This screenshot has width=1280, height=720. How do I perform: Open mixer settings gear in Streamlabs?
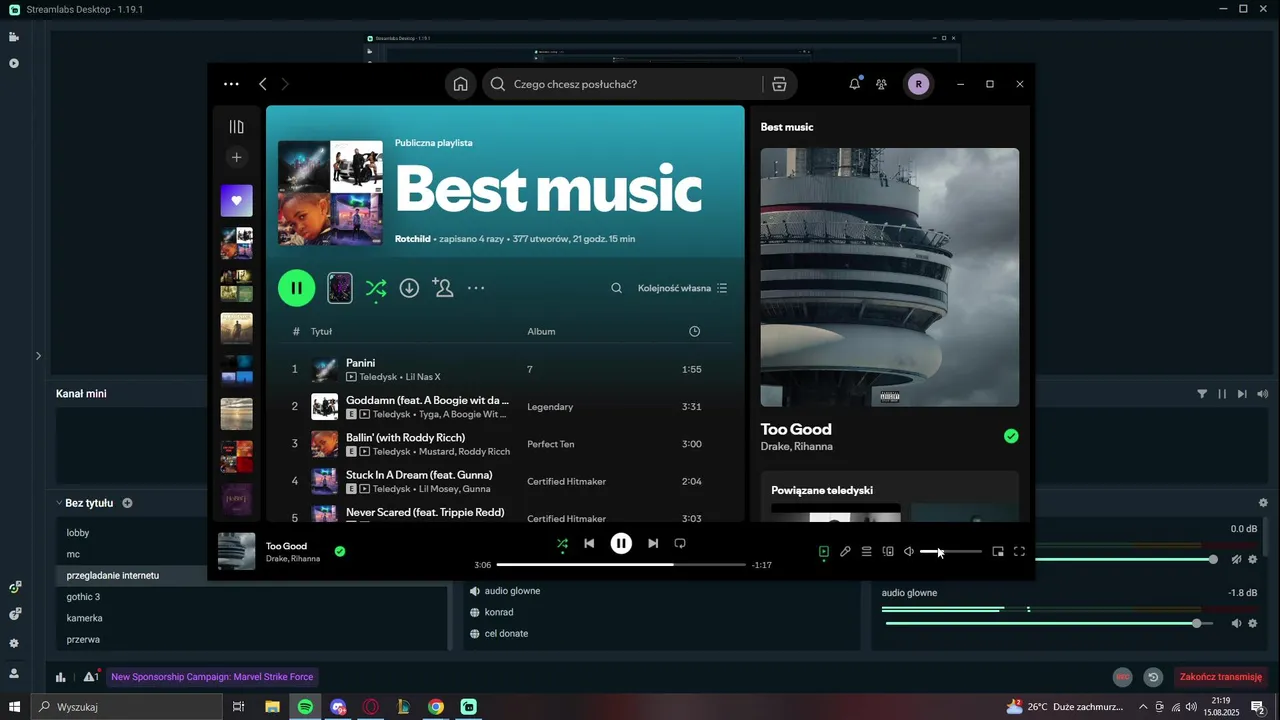click(1263, 503)
